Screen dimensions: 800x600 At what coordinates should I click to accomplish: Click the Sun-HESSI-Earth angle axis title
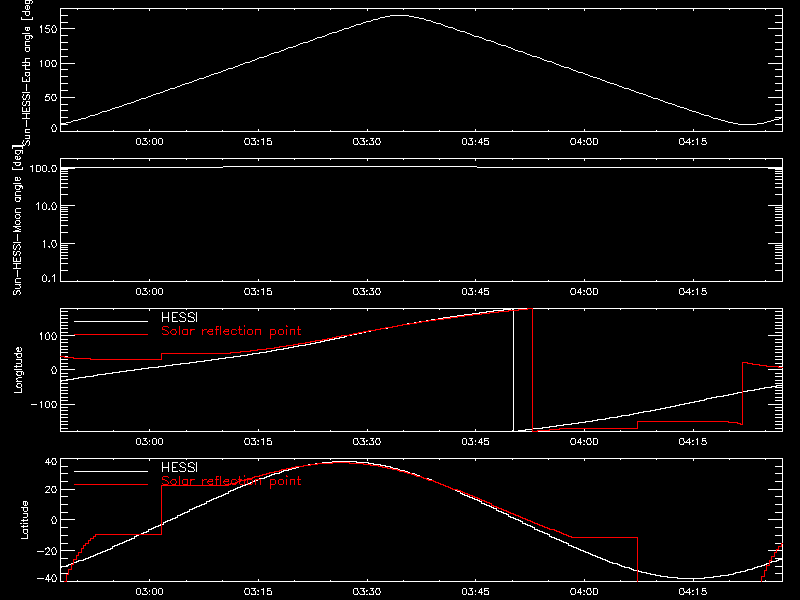[27, 74]
